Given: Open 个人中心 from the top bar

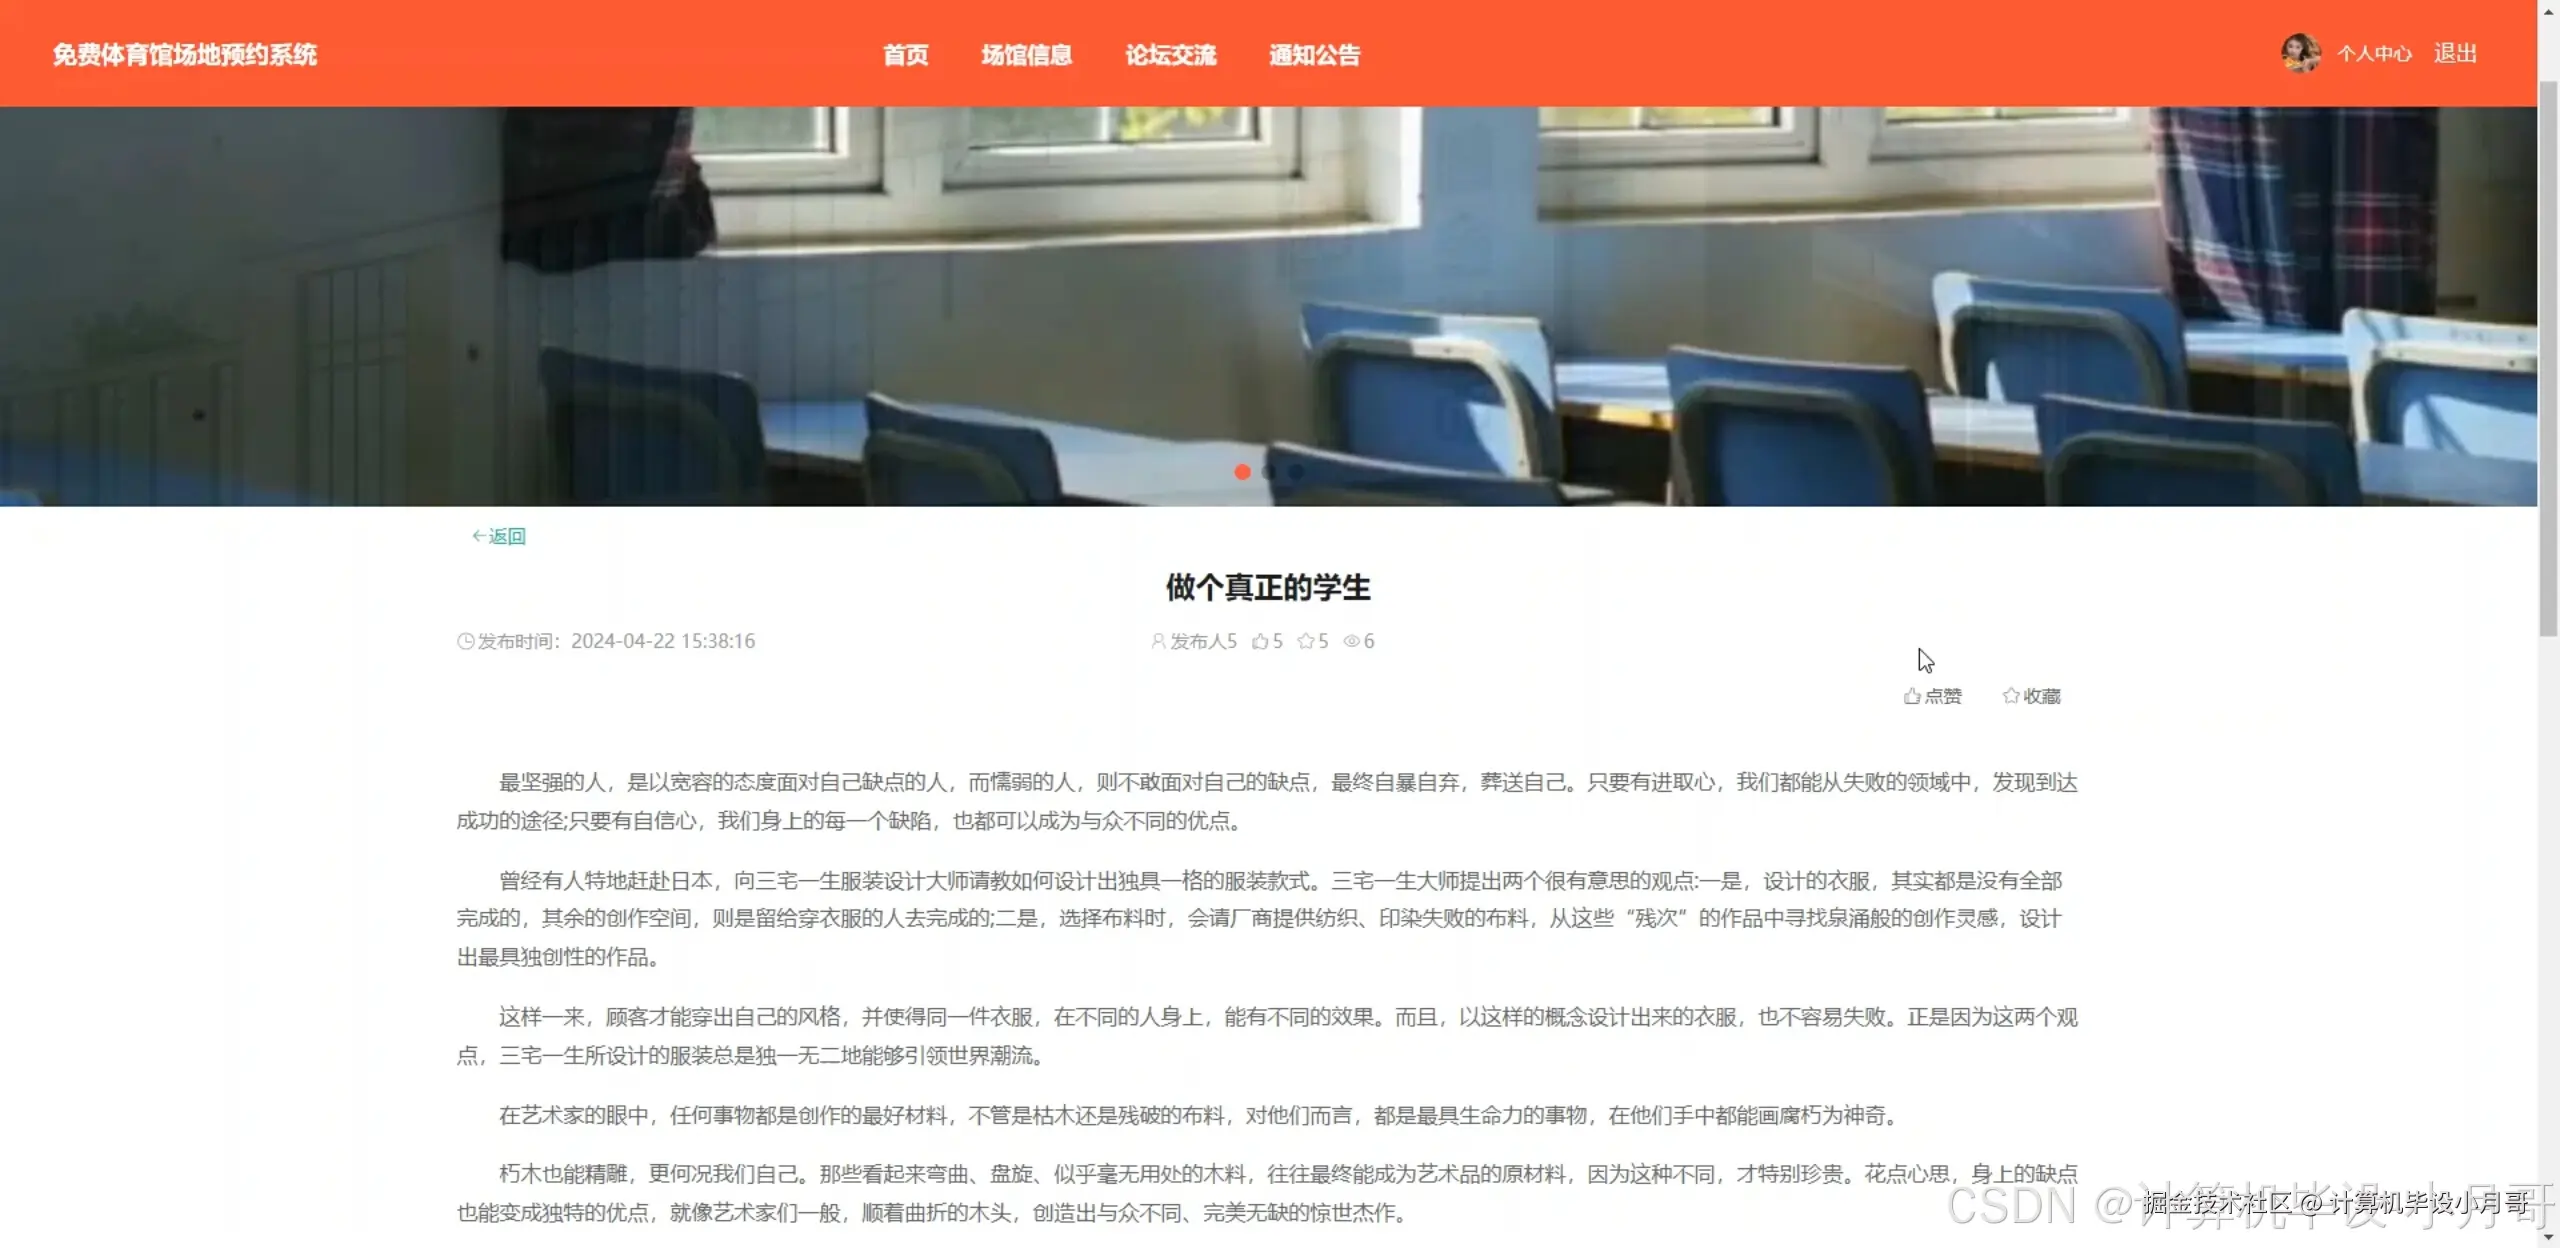Looking at the screenshot, I should 2376,53.
